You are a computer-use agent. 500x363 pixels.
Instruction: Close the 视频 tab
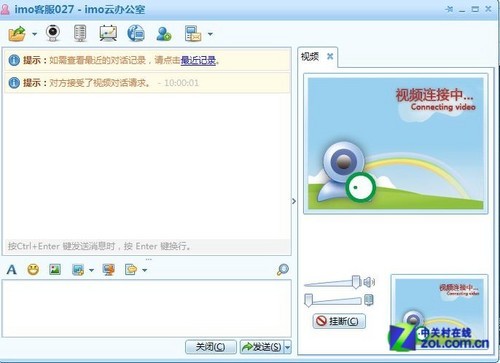pyautogui.click(x=330, y=56)
